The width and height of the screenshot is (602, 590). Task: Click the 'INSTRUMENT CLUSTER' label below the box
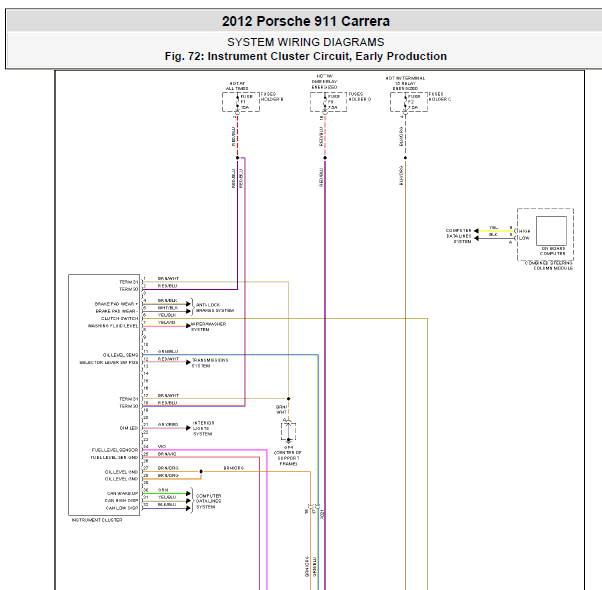coord(97,520)
